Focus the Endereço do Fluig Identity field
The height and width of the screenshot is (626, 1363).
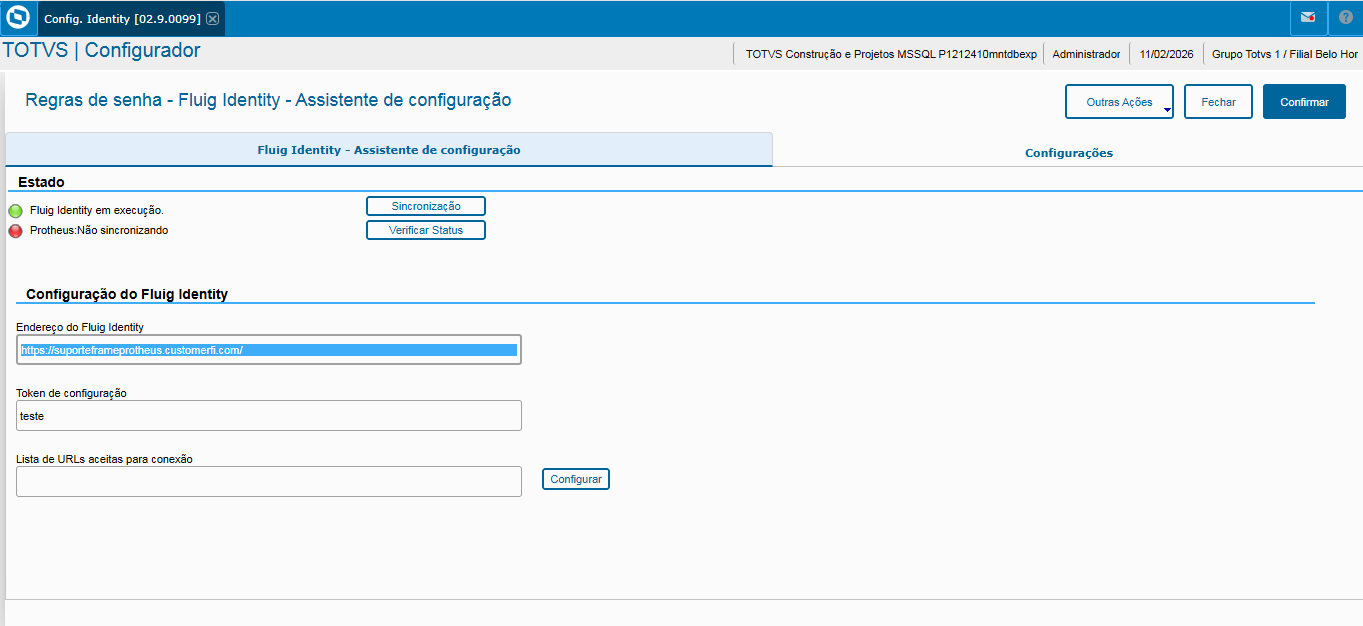[x=269, y=350]
